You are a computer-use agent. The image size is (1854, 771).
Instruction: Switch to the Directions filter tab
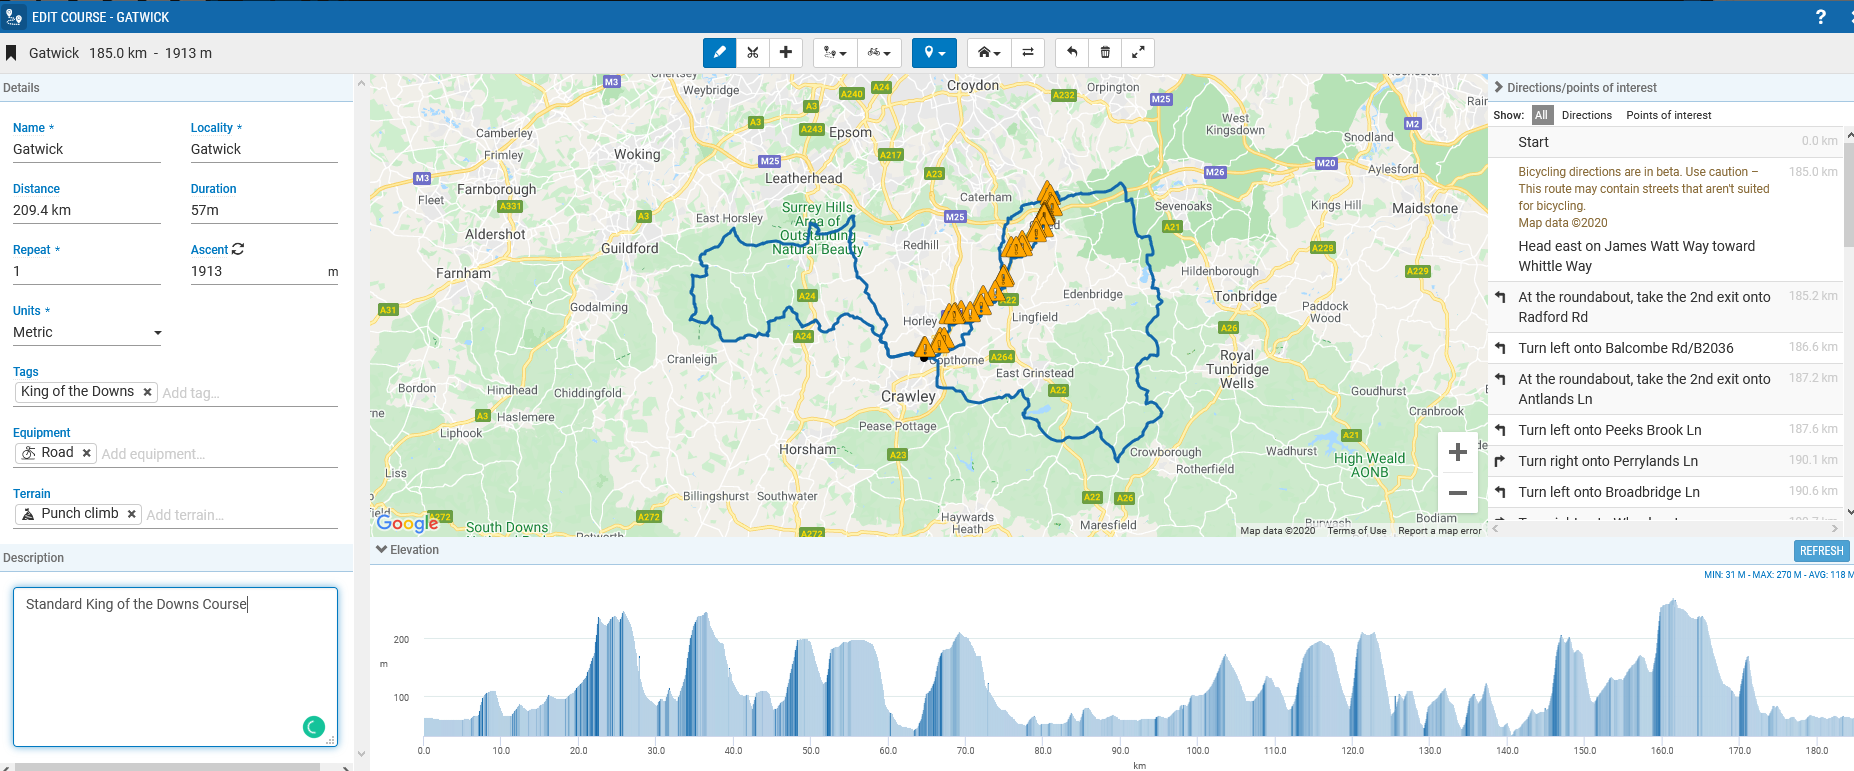click(x=1586, y=115)
